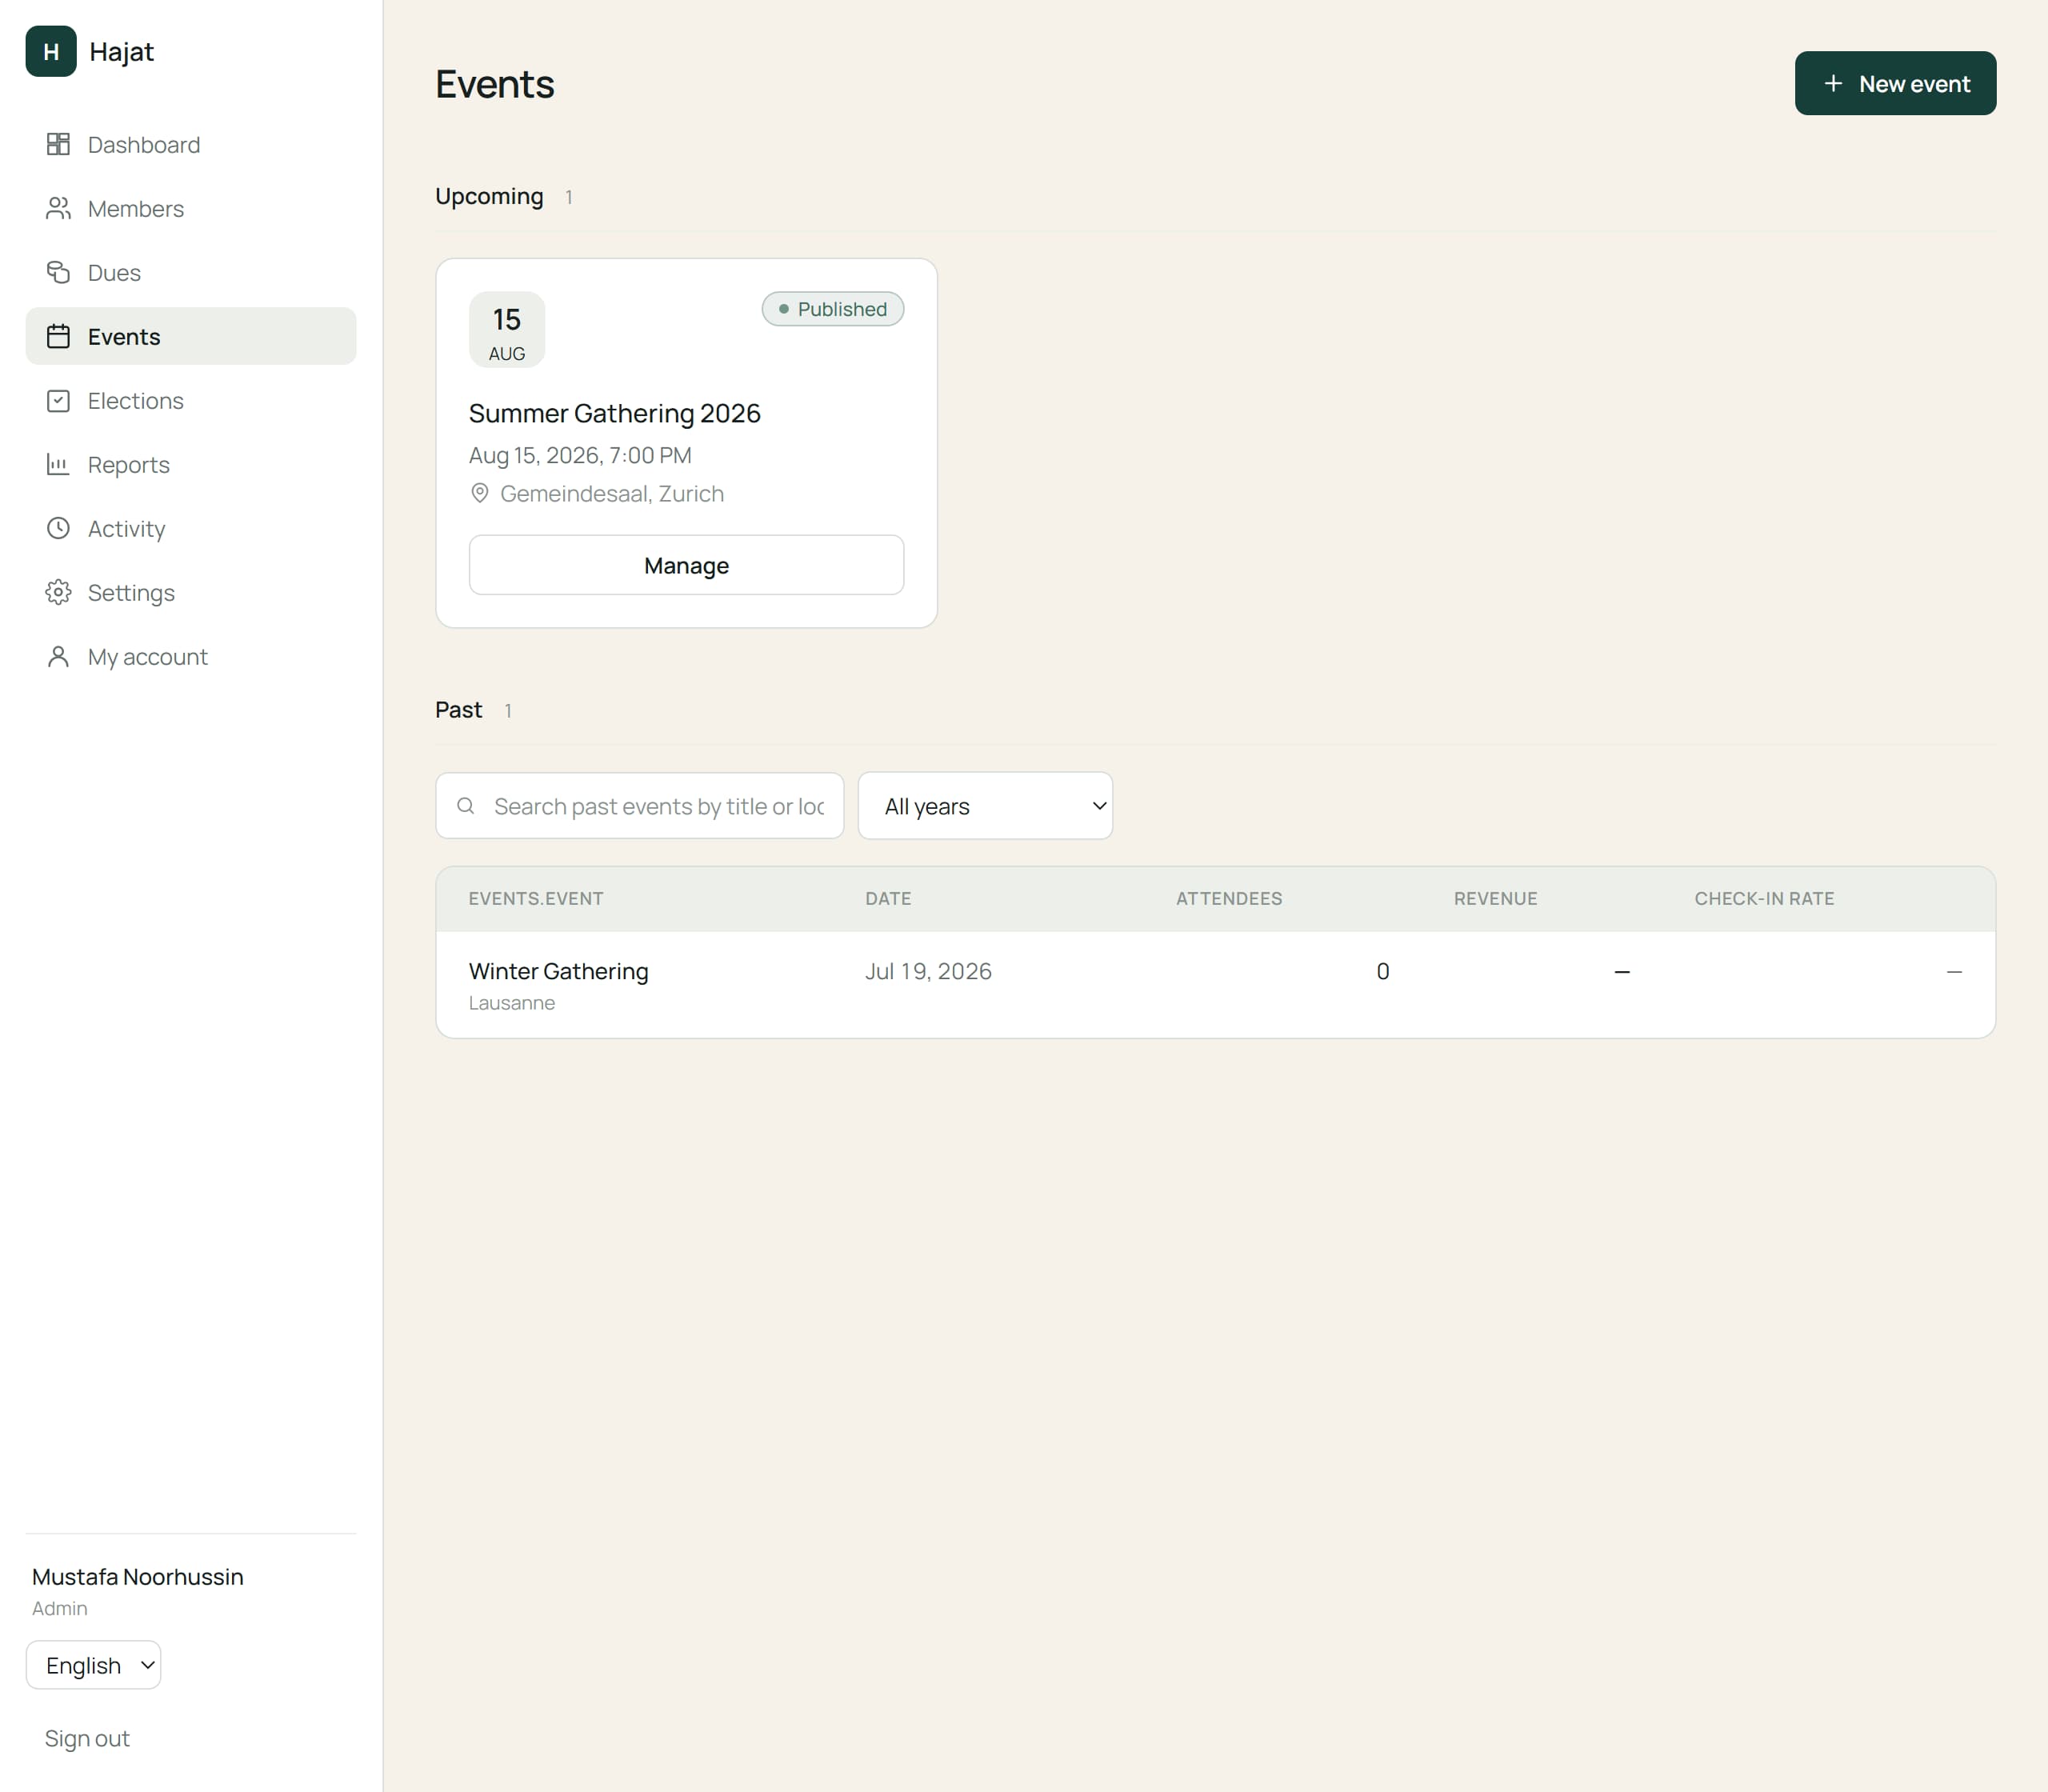This screenshot has width=2048, height=1792.
Task: Click the search magnifier icon
Action: tap(465, 805)
